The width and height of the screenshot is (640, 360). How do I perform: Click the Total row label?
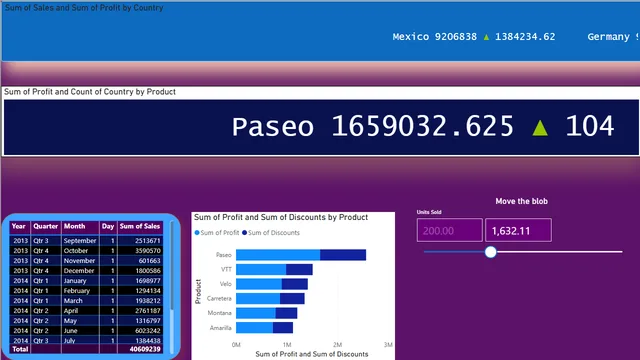click(20, 349)
